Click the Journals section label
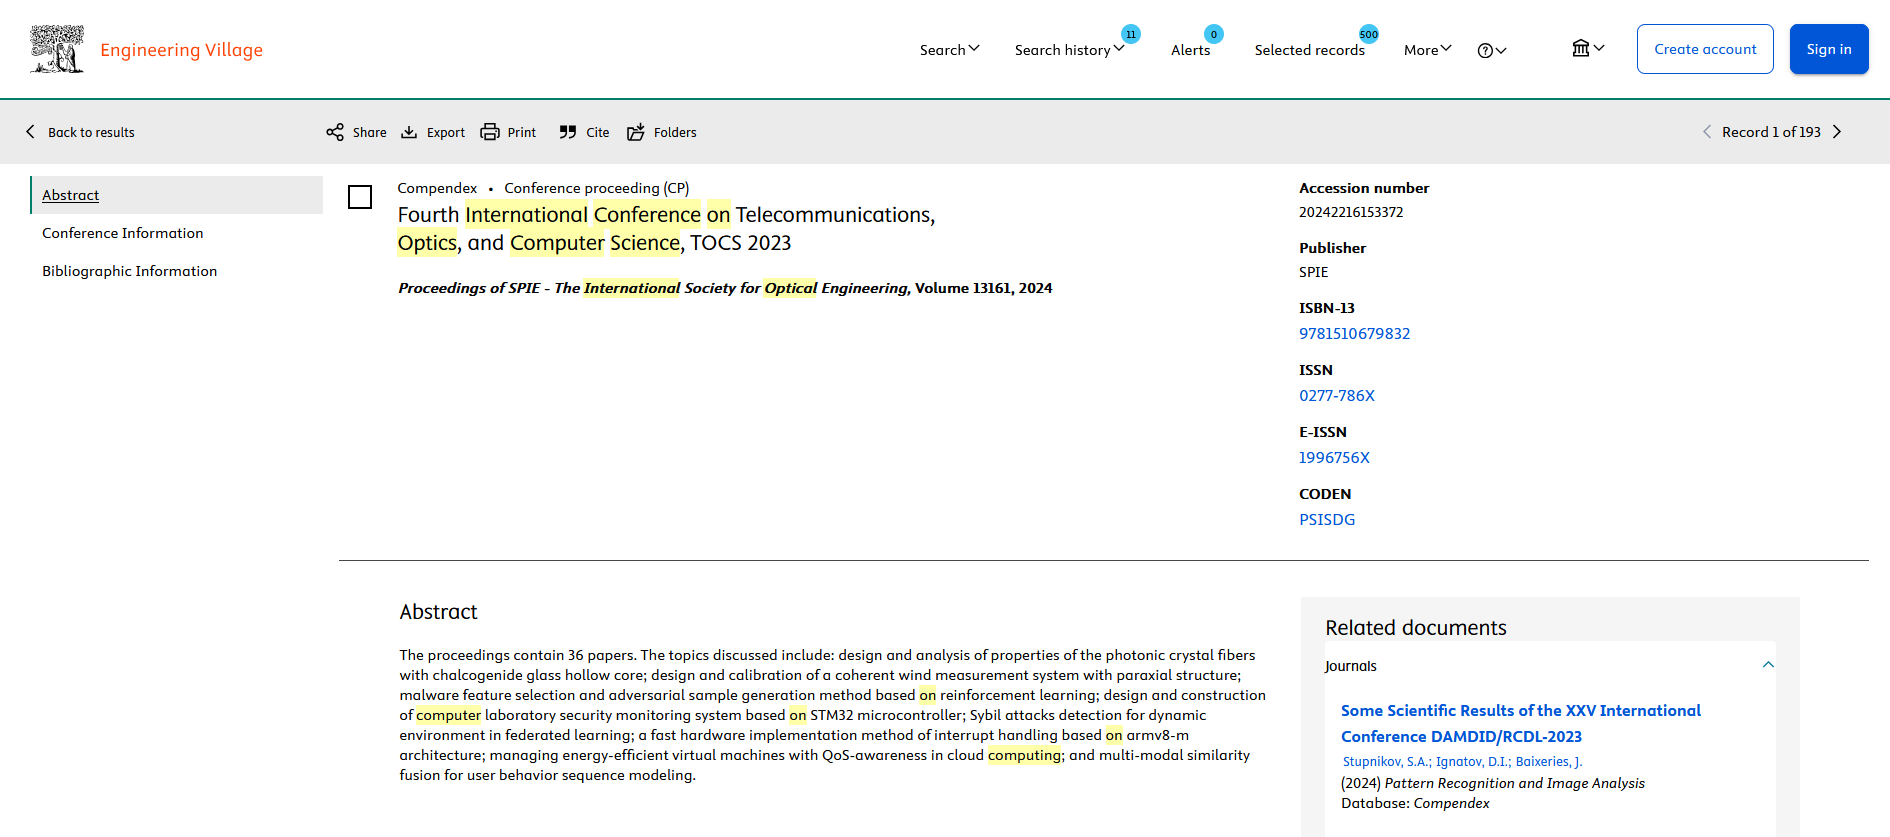The height and width of the screenshot is (837, 1890). 1350,666
